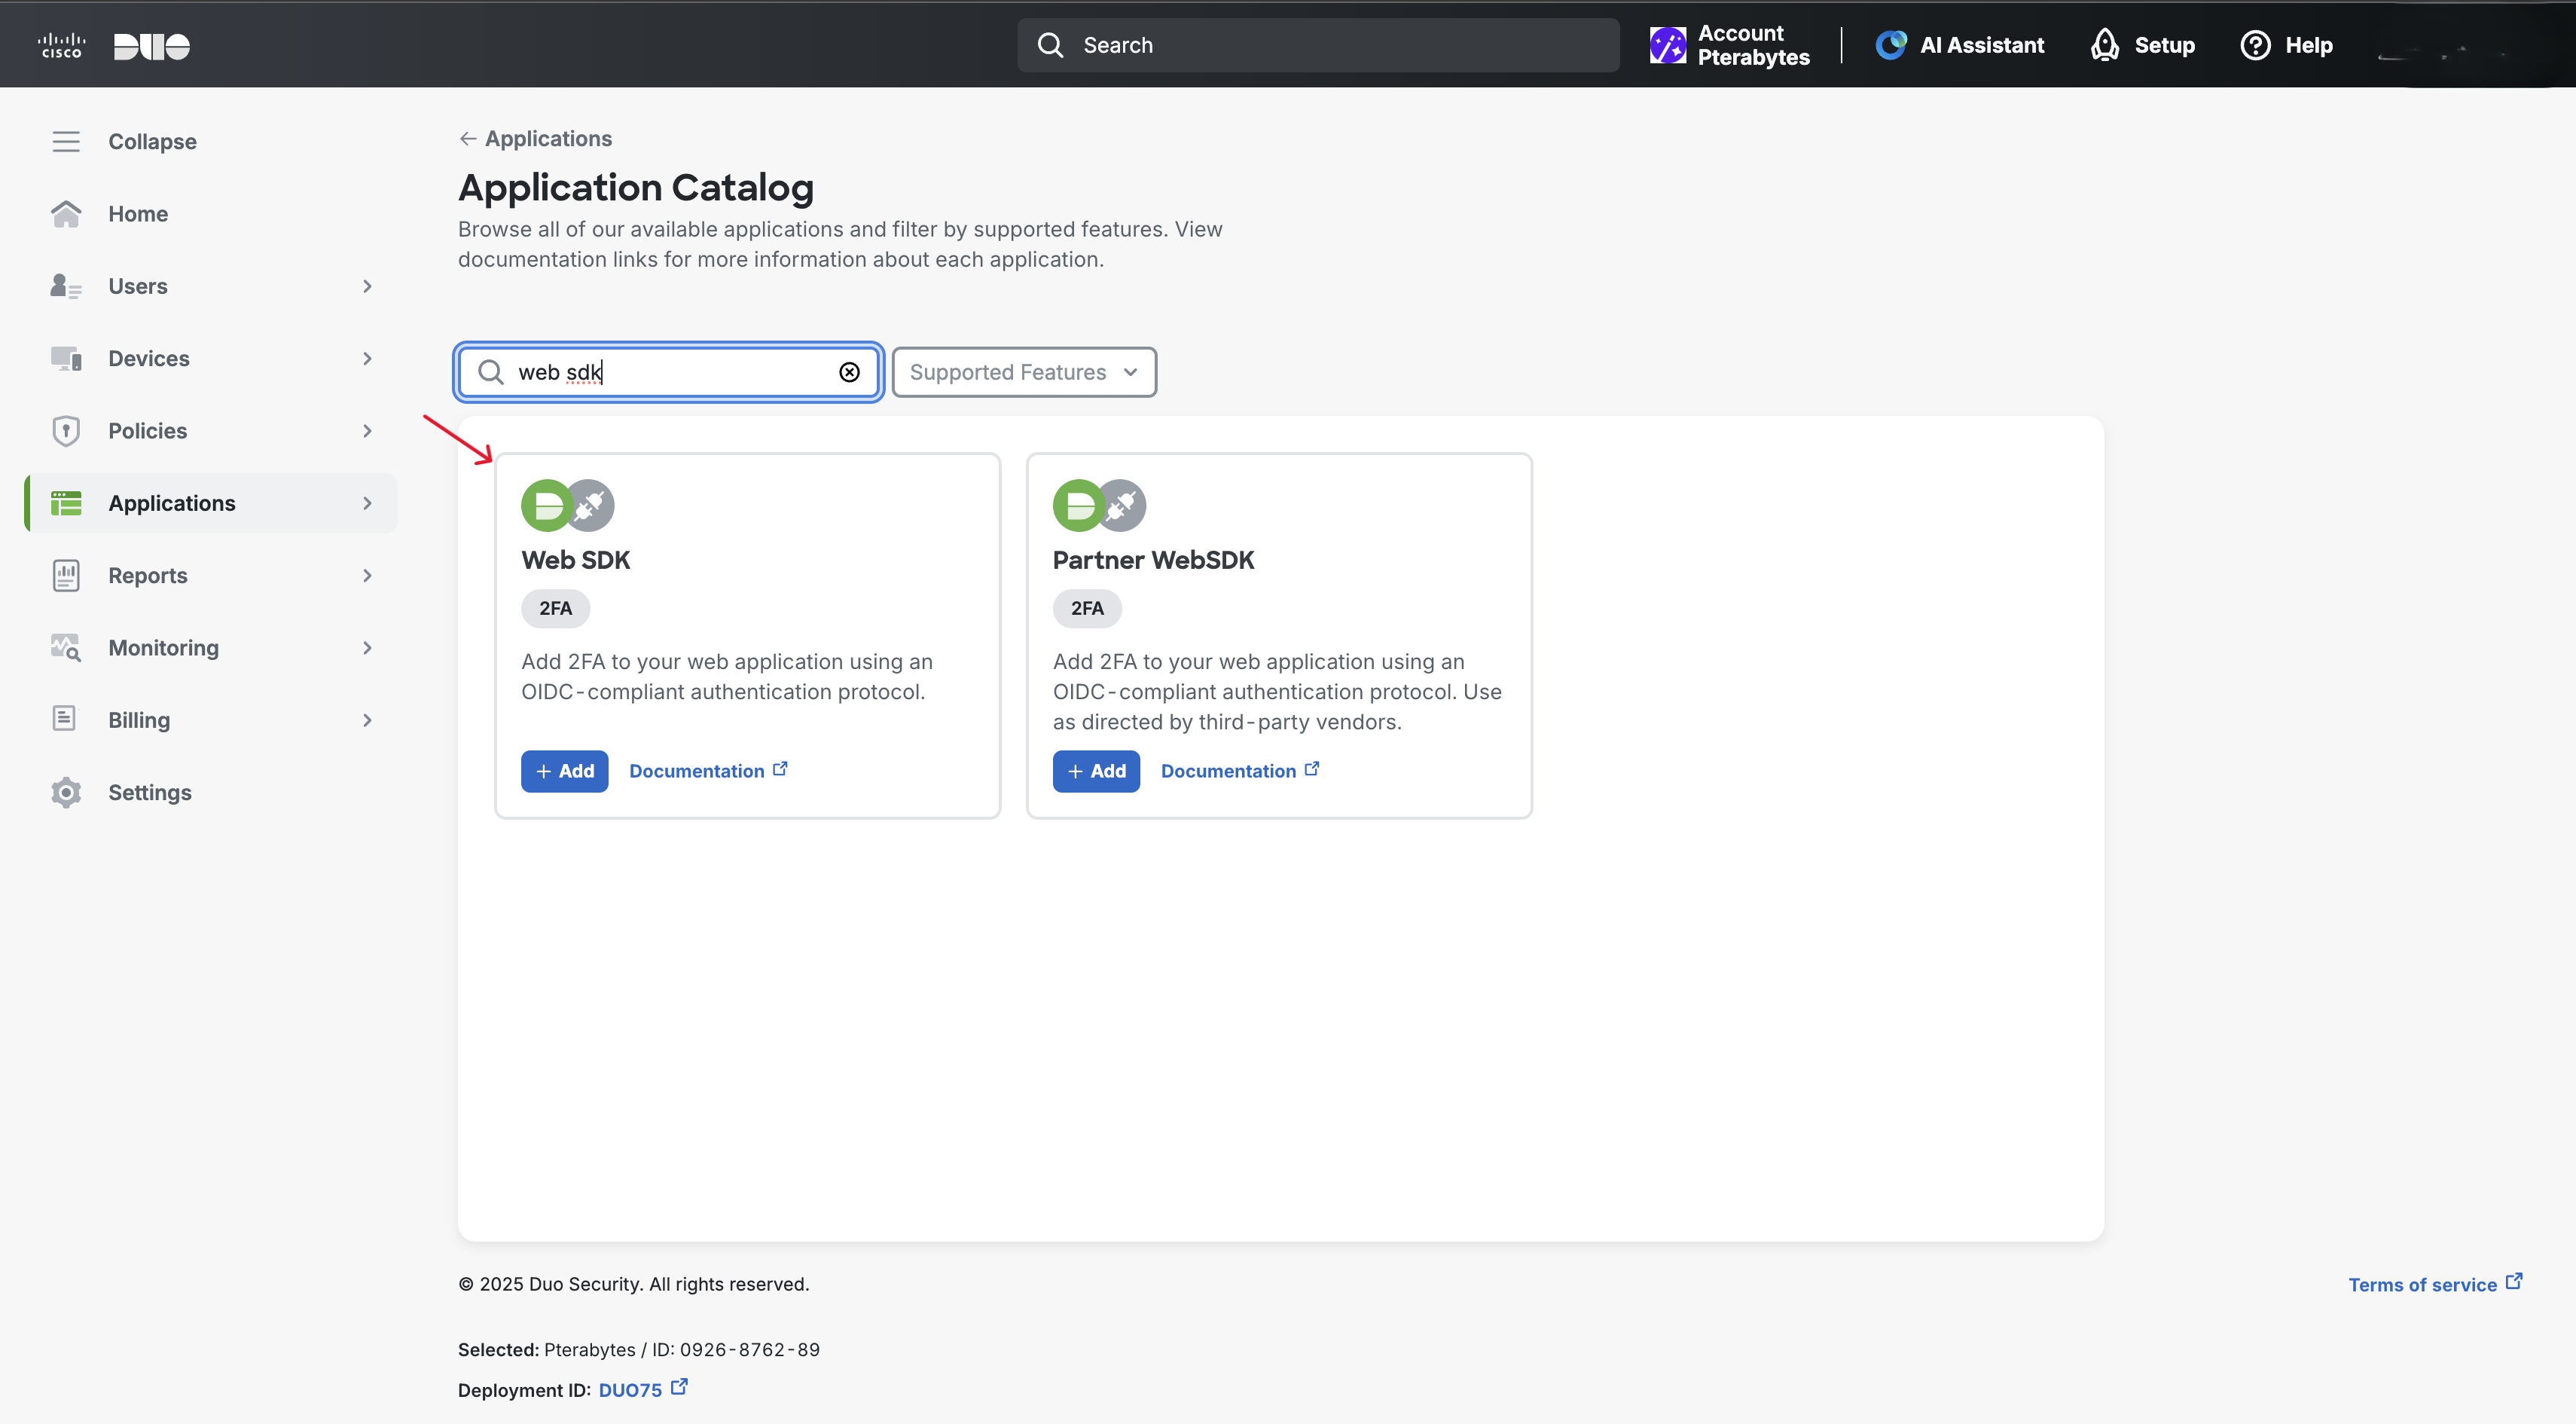Click the catalog search field containing web sdk
This screenshot has height=1424, width=2576.
click(669, 372)
